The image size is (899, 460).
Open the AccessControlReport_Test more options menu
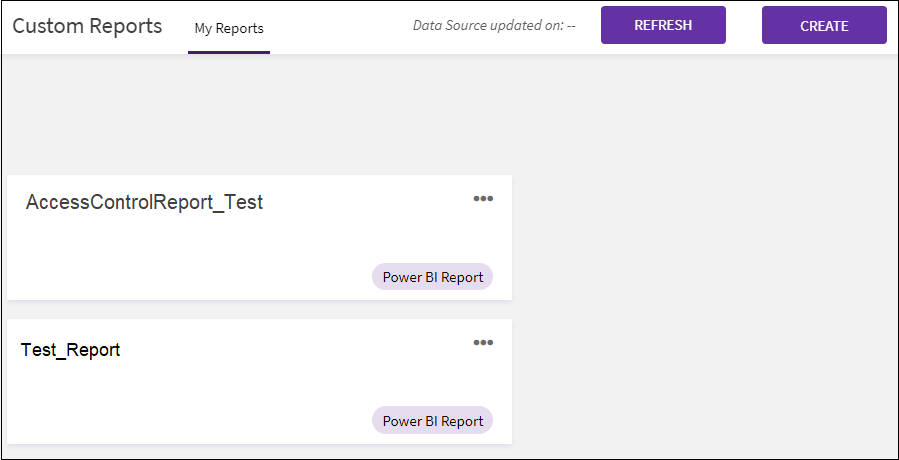coord(483,199)
